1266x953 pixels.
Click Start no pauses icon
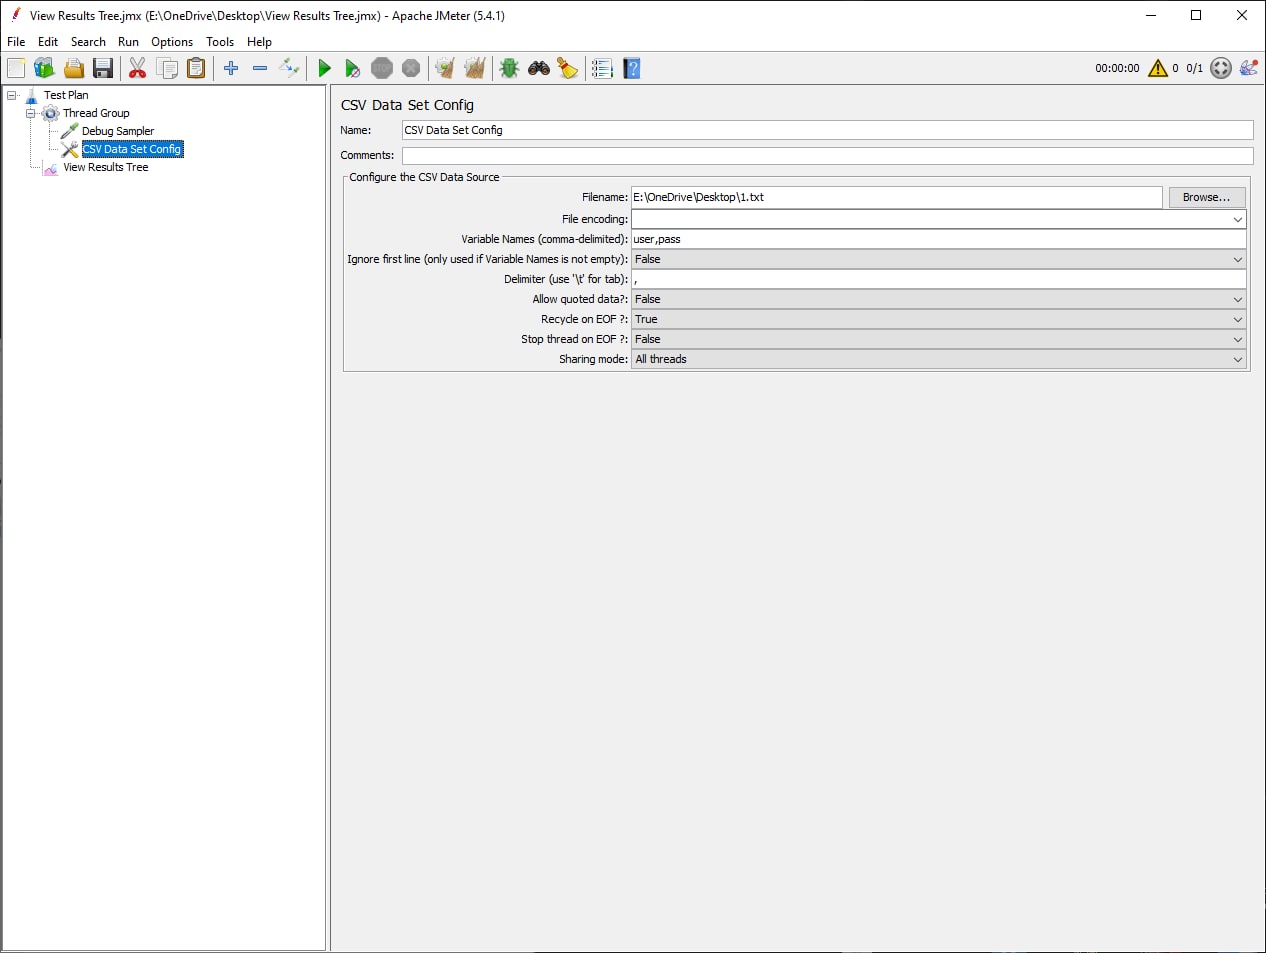(x=352, y=68)
